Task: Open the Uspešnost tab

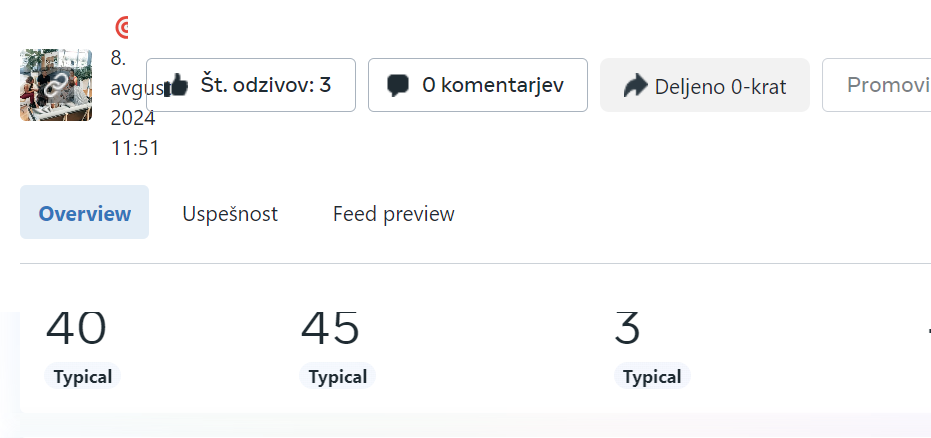Action: tap(230, 214)
